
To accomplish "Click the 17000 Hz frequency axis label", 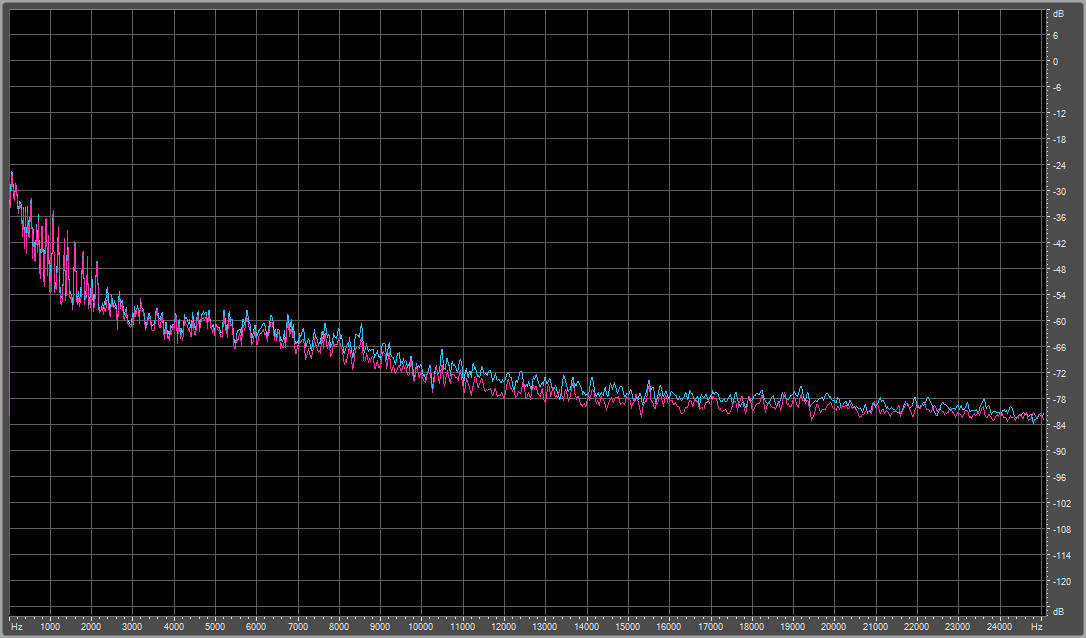I will [711, 626].
